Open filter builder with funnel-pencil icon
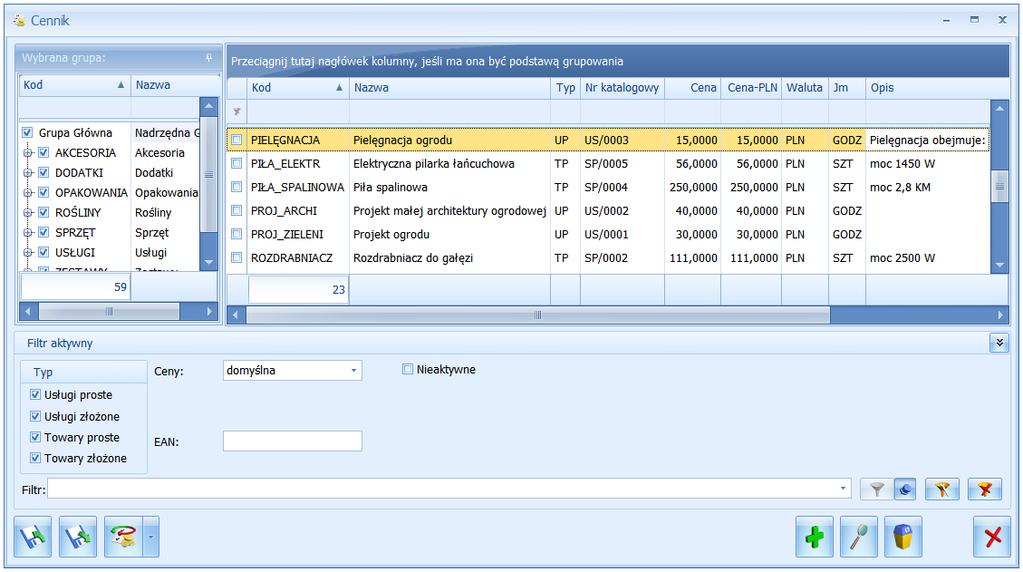1023x572 pixels. (941, 489)
